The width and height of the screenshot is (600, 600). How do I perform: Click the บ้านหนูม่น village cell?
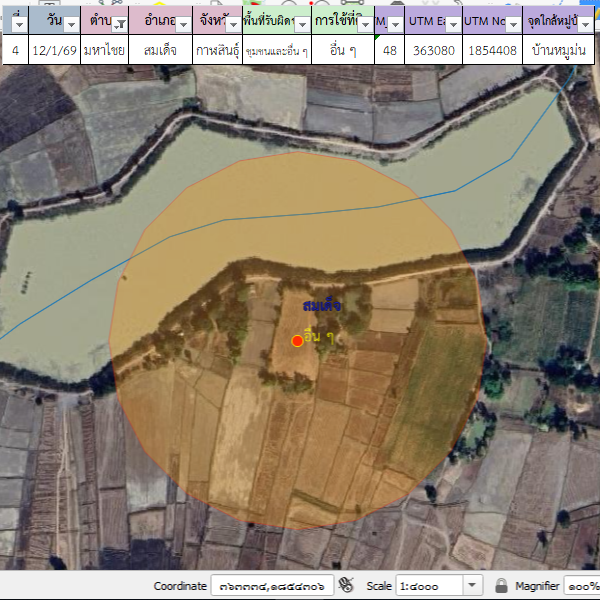tap(560, 49)
